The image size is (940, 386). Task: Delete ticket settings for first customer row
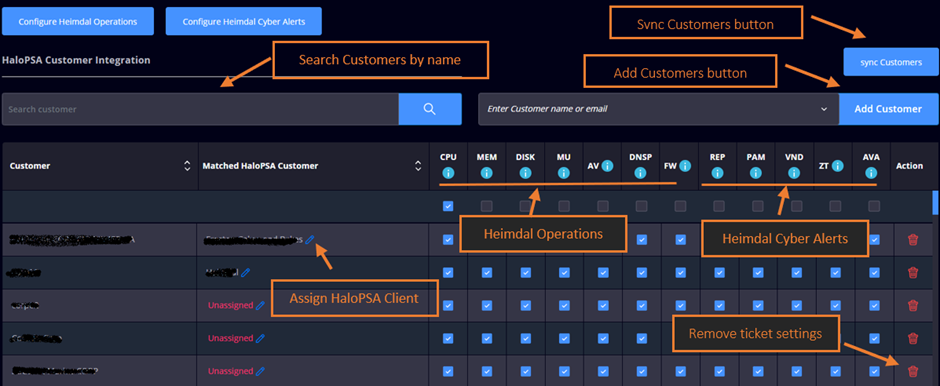913,240
